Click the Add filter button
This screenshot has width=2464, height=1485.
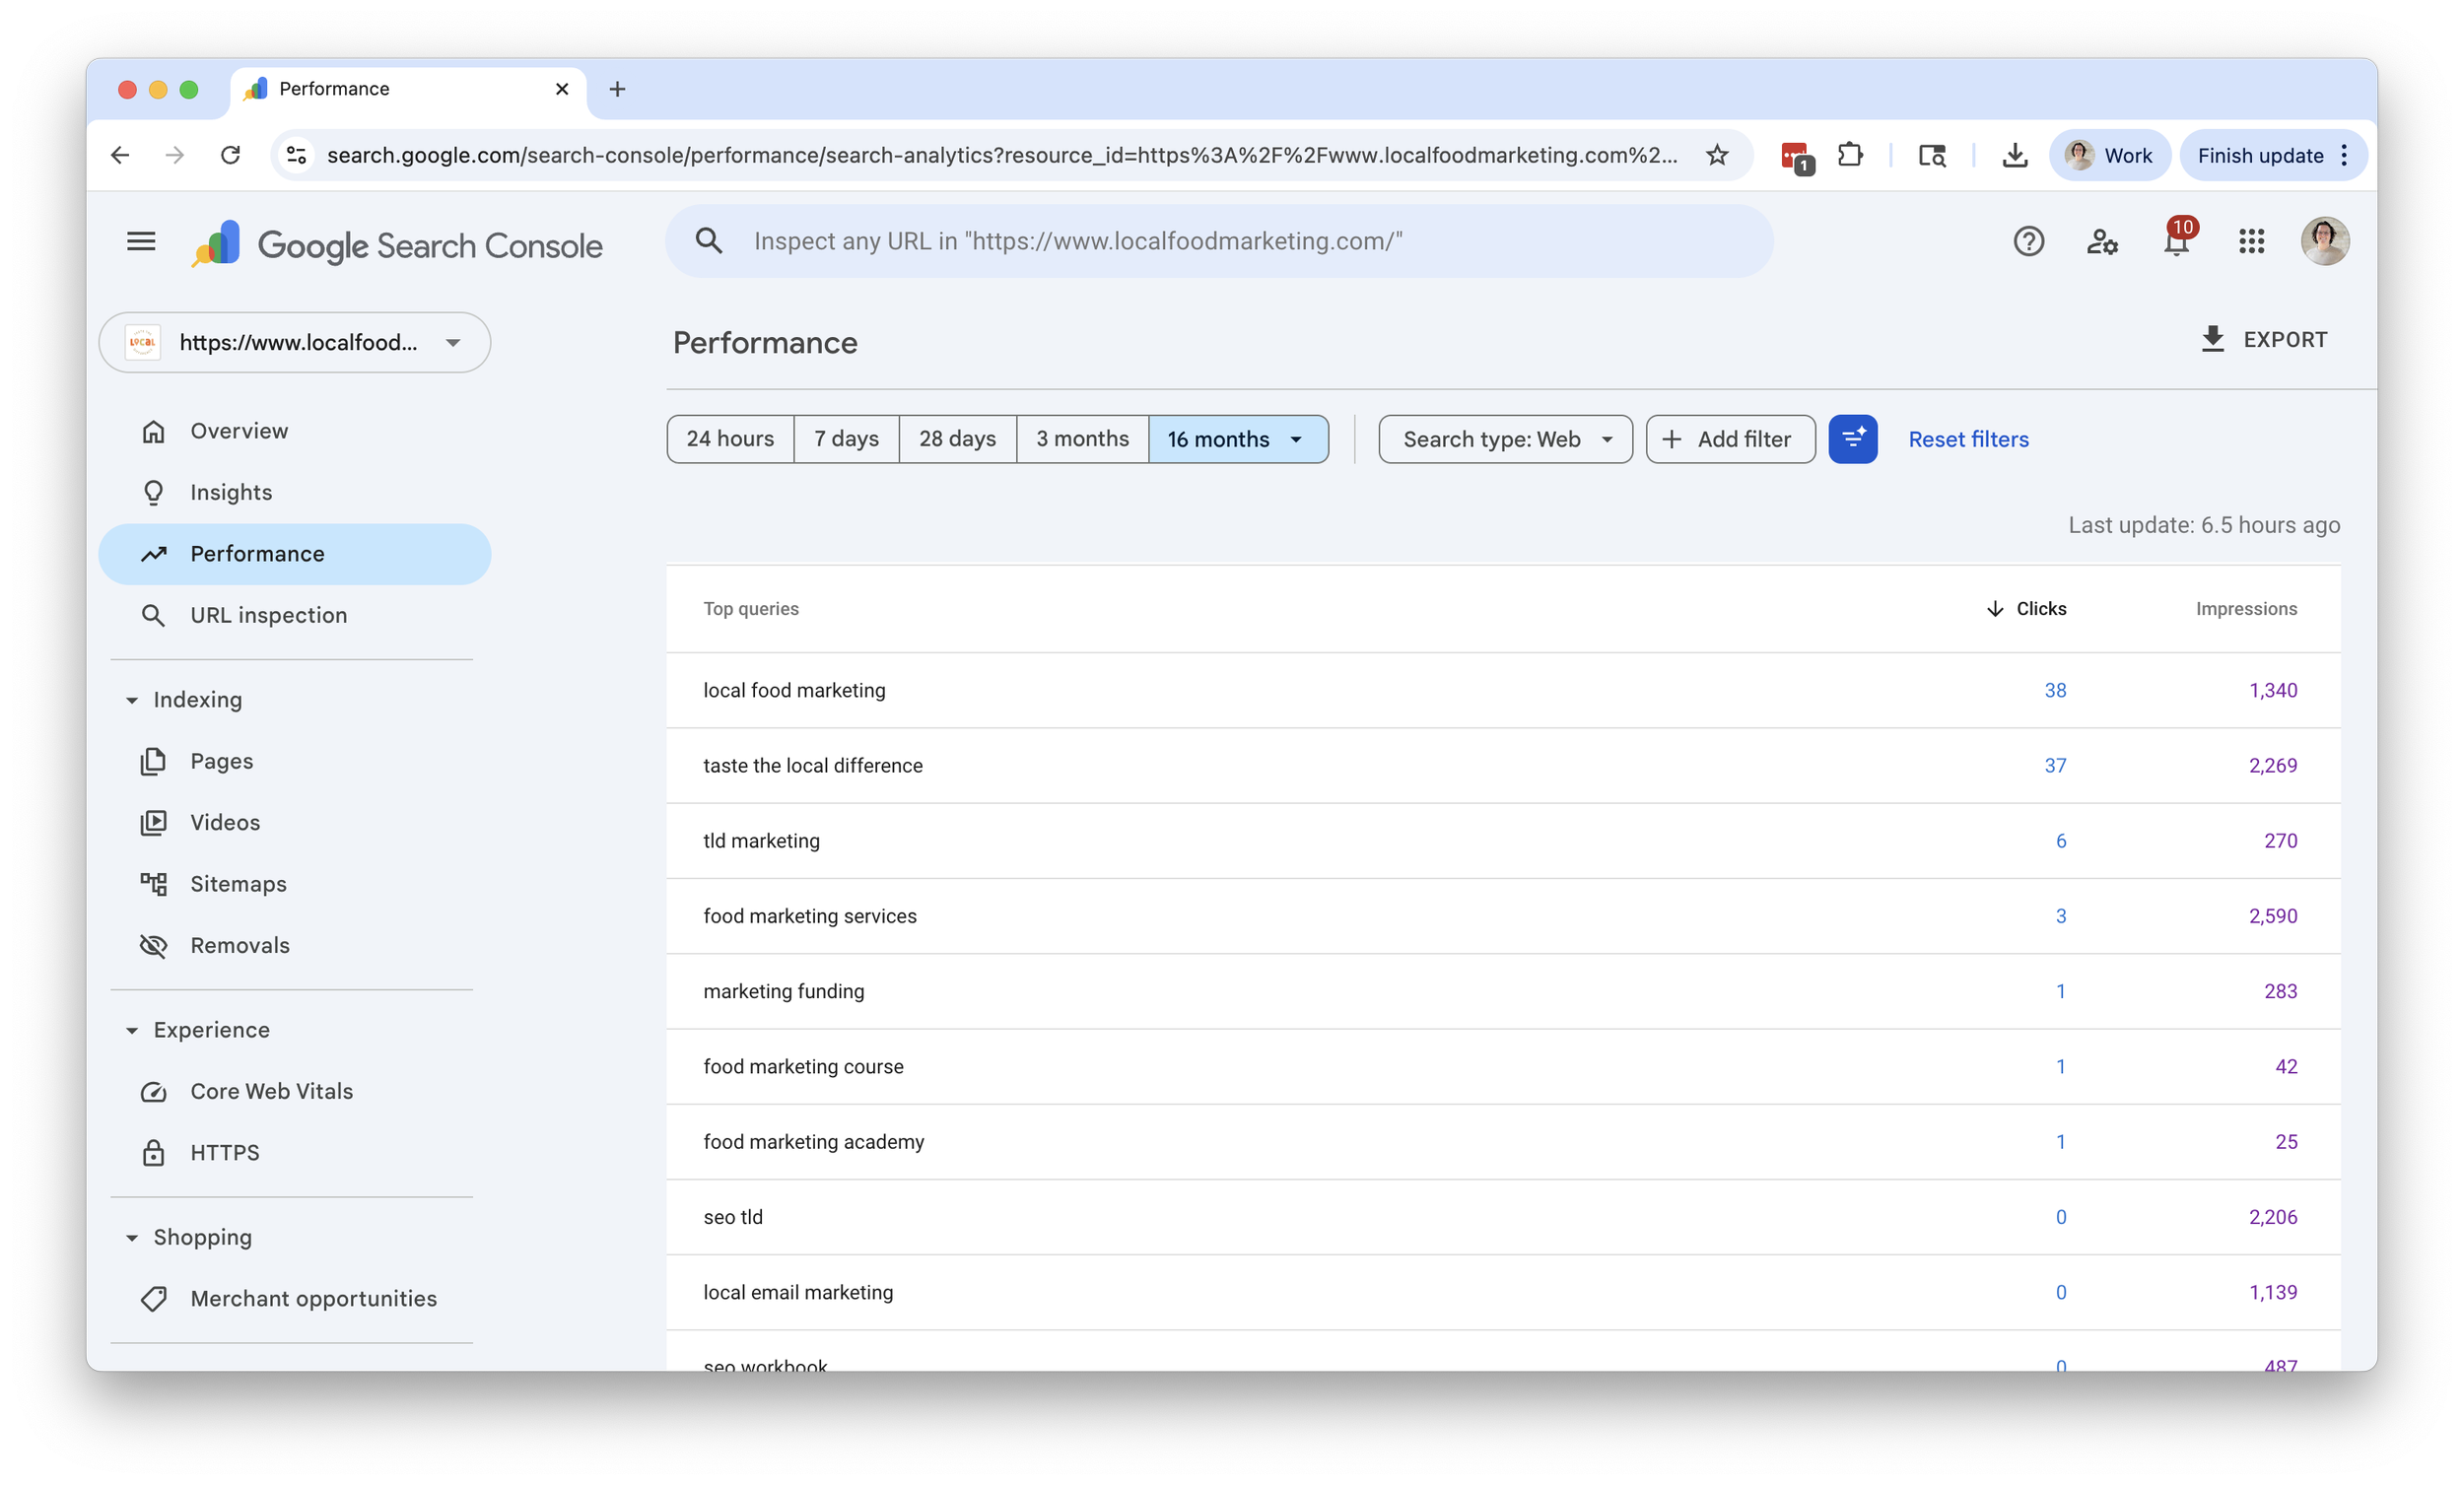tap(1729, 439)
